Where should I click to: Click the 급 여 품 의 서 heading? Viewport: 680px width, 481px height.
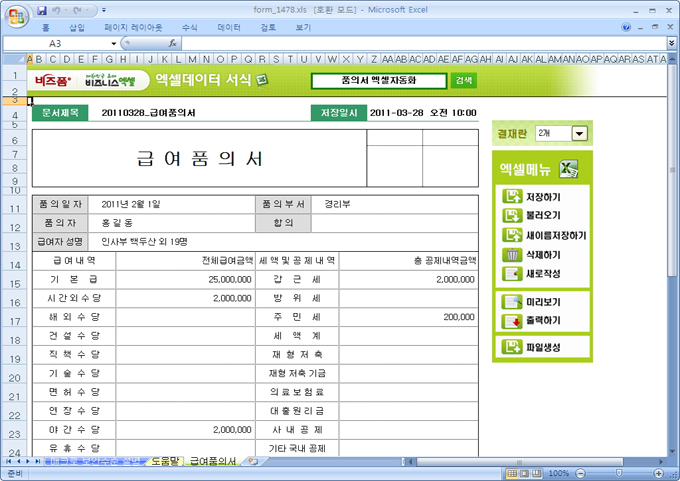[x=199, y=159]
